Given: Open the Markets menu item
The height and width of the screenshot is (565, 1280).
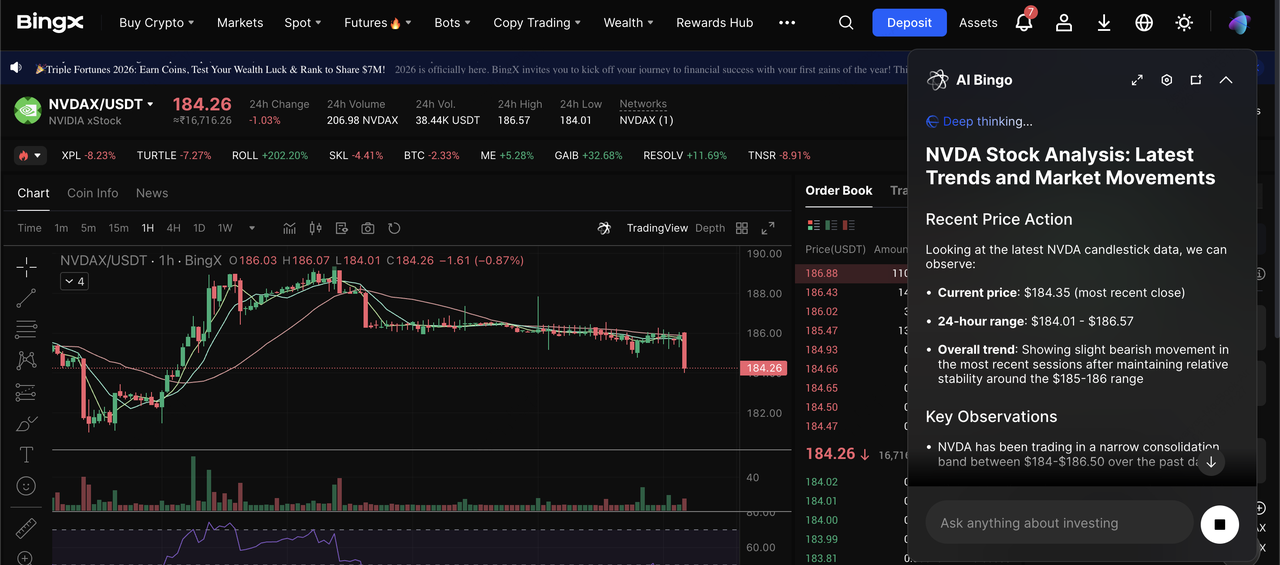Looking at the screenshot, I should pyautogui.click(x=240, y=22).
